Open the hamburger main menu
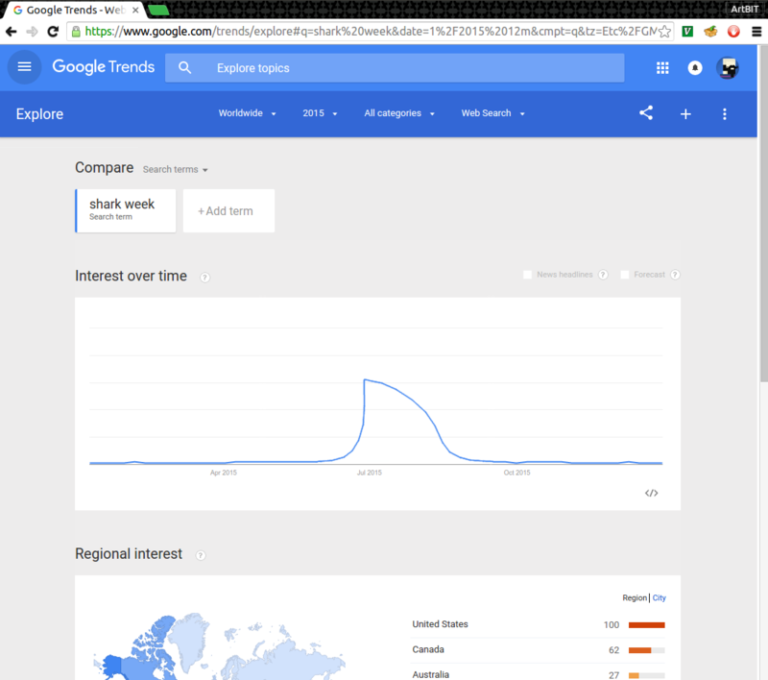 click(24, 67)
